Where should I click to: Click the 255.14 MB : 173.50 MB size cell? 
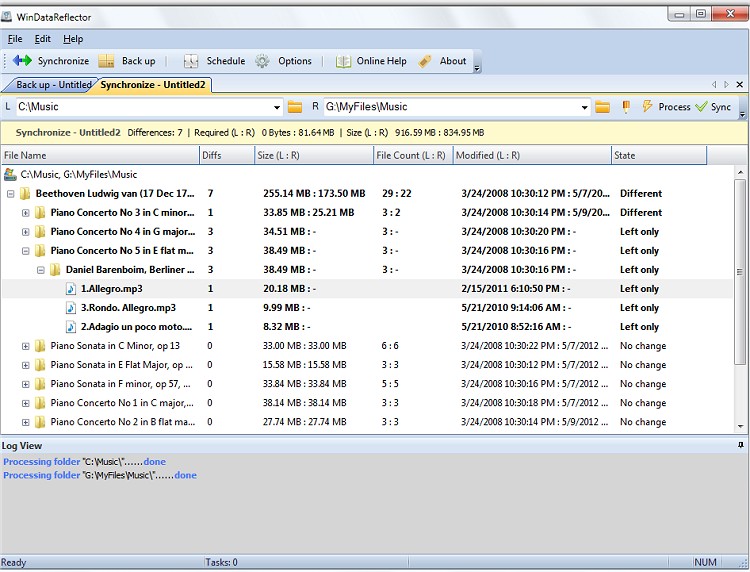pyautogui.click(x=314, y=194)
